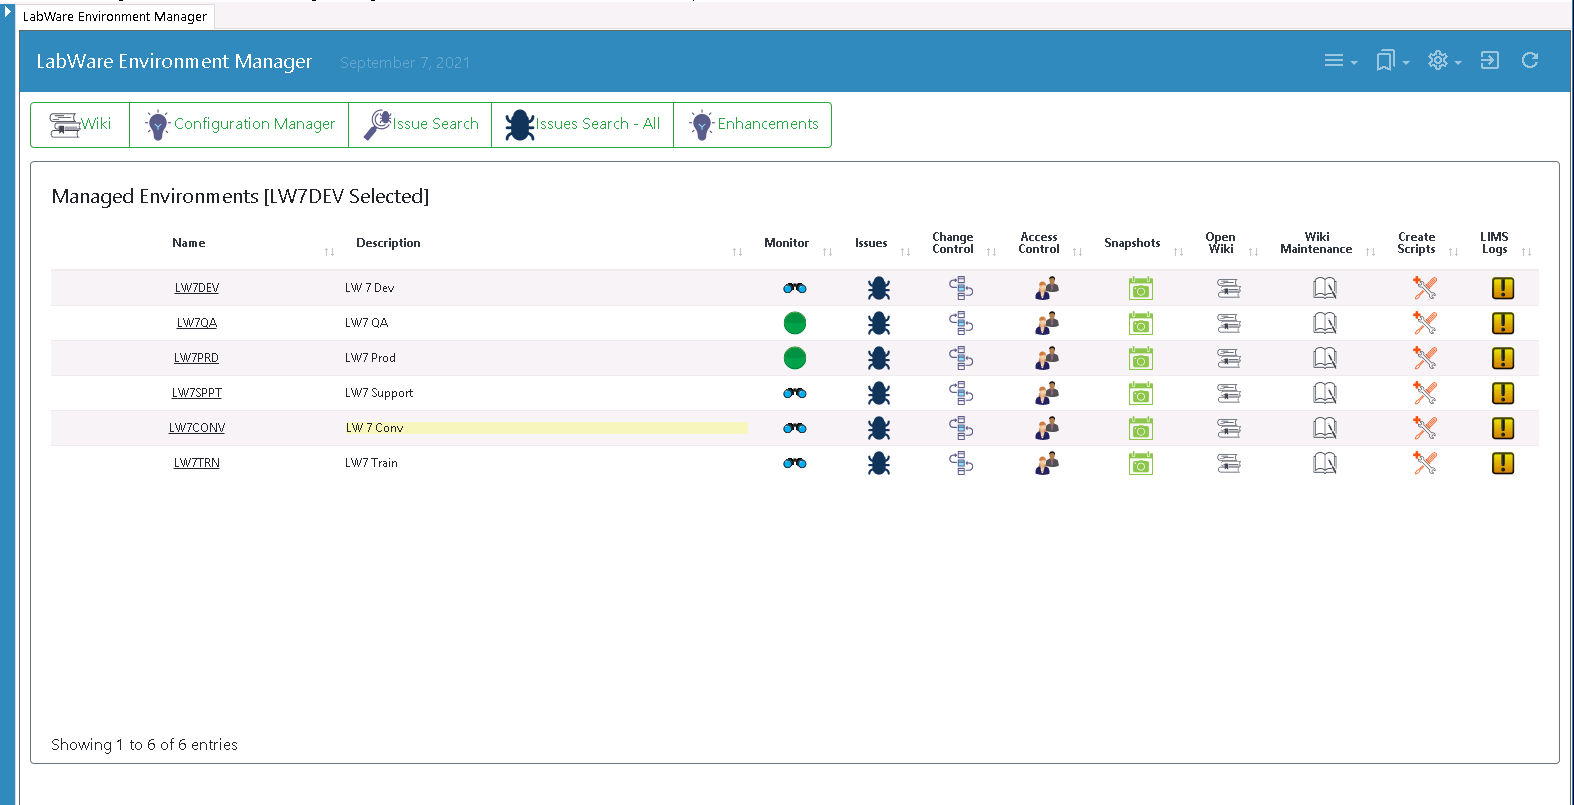Screen dimensions: 1574x805
Task: Open Access Control for LW7PRD environment
Action: click(1046, 358)
